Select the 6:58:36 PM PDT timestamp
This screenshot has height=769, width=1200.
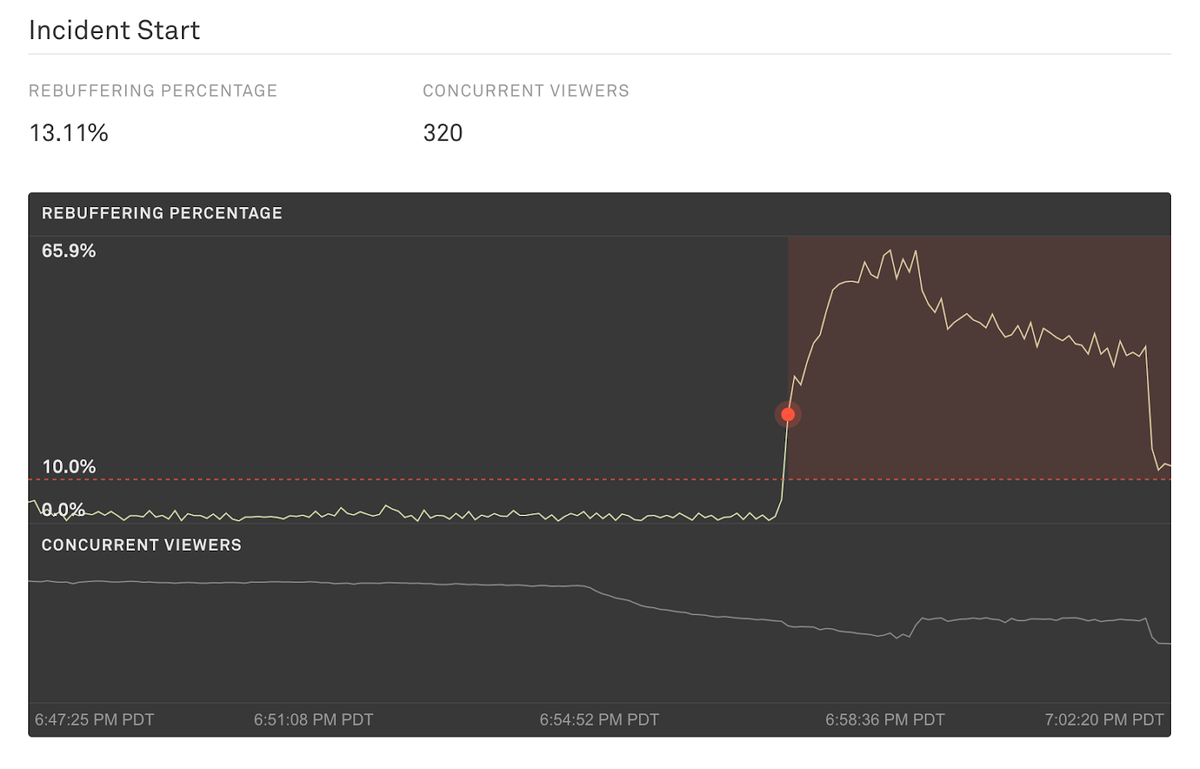click(x=886, y=719)
